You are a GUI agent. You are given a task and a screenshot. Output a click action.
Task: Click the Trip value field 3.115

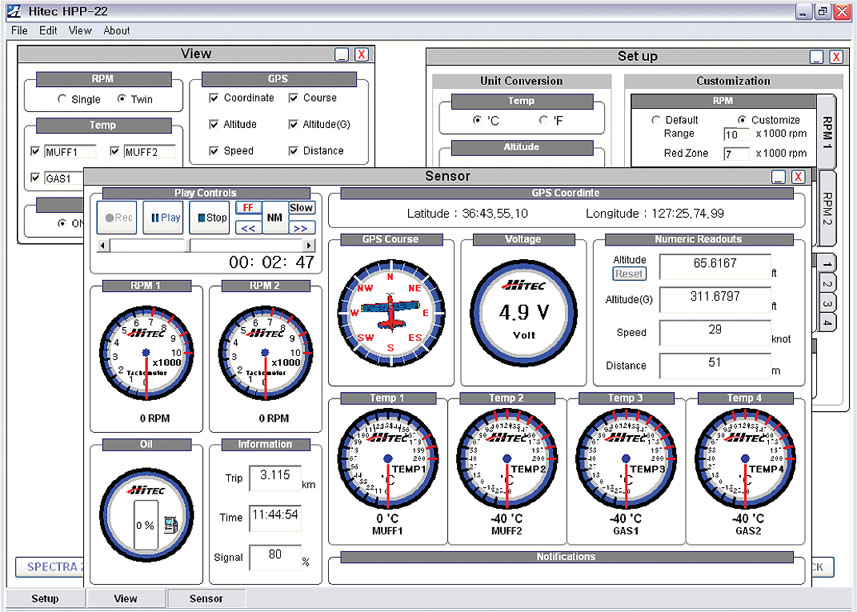[x=275, y=478]
